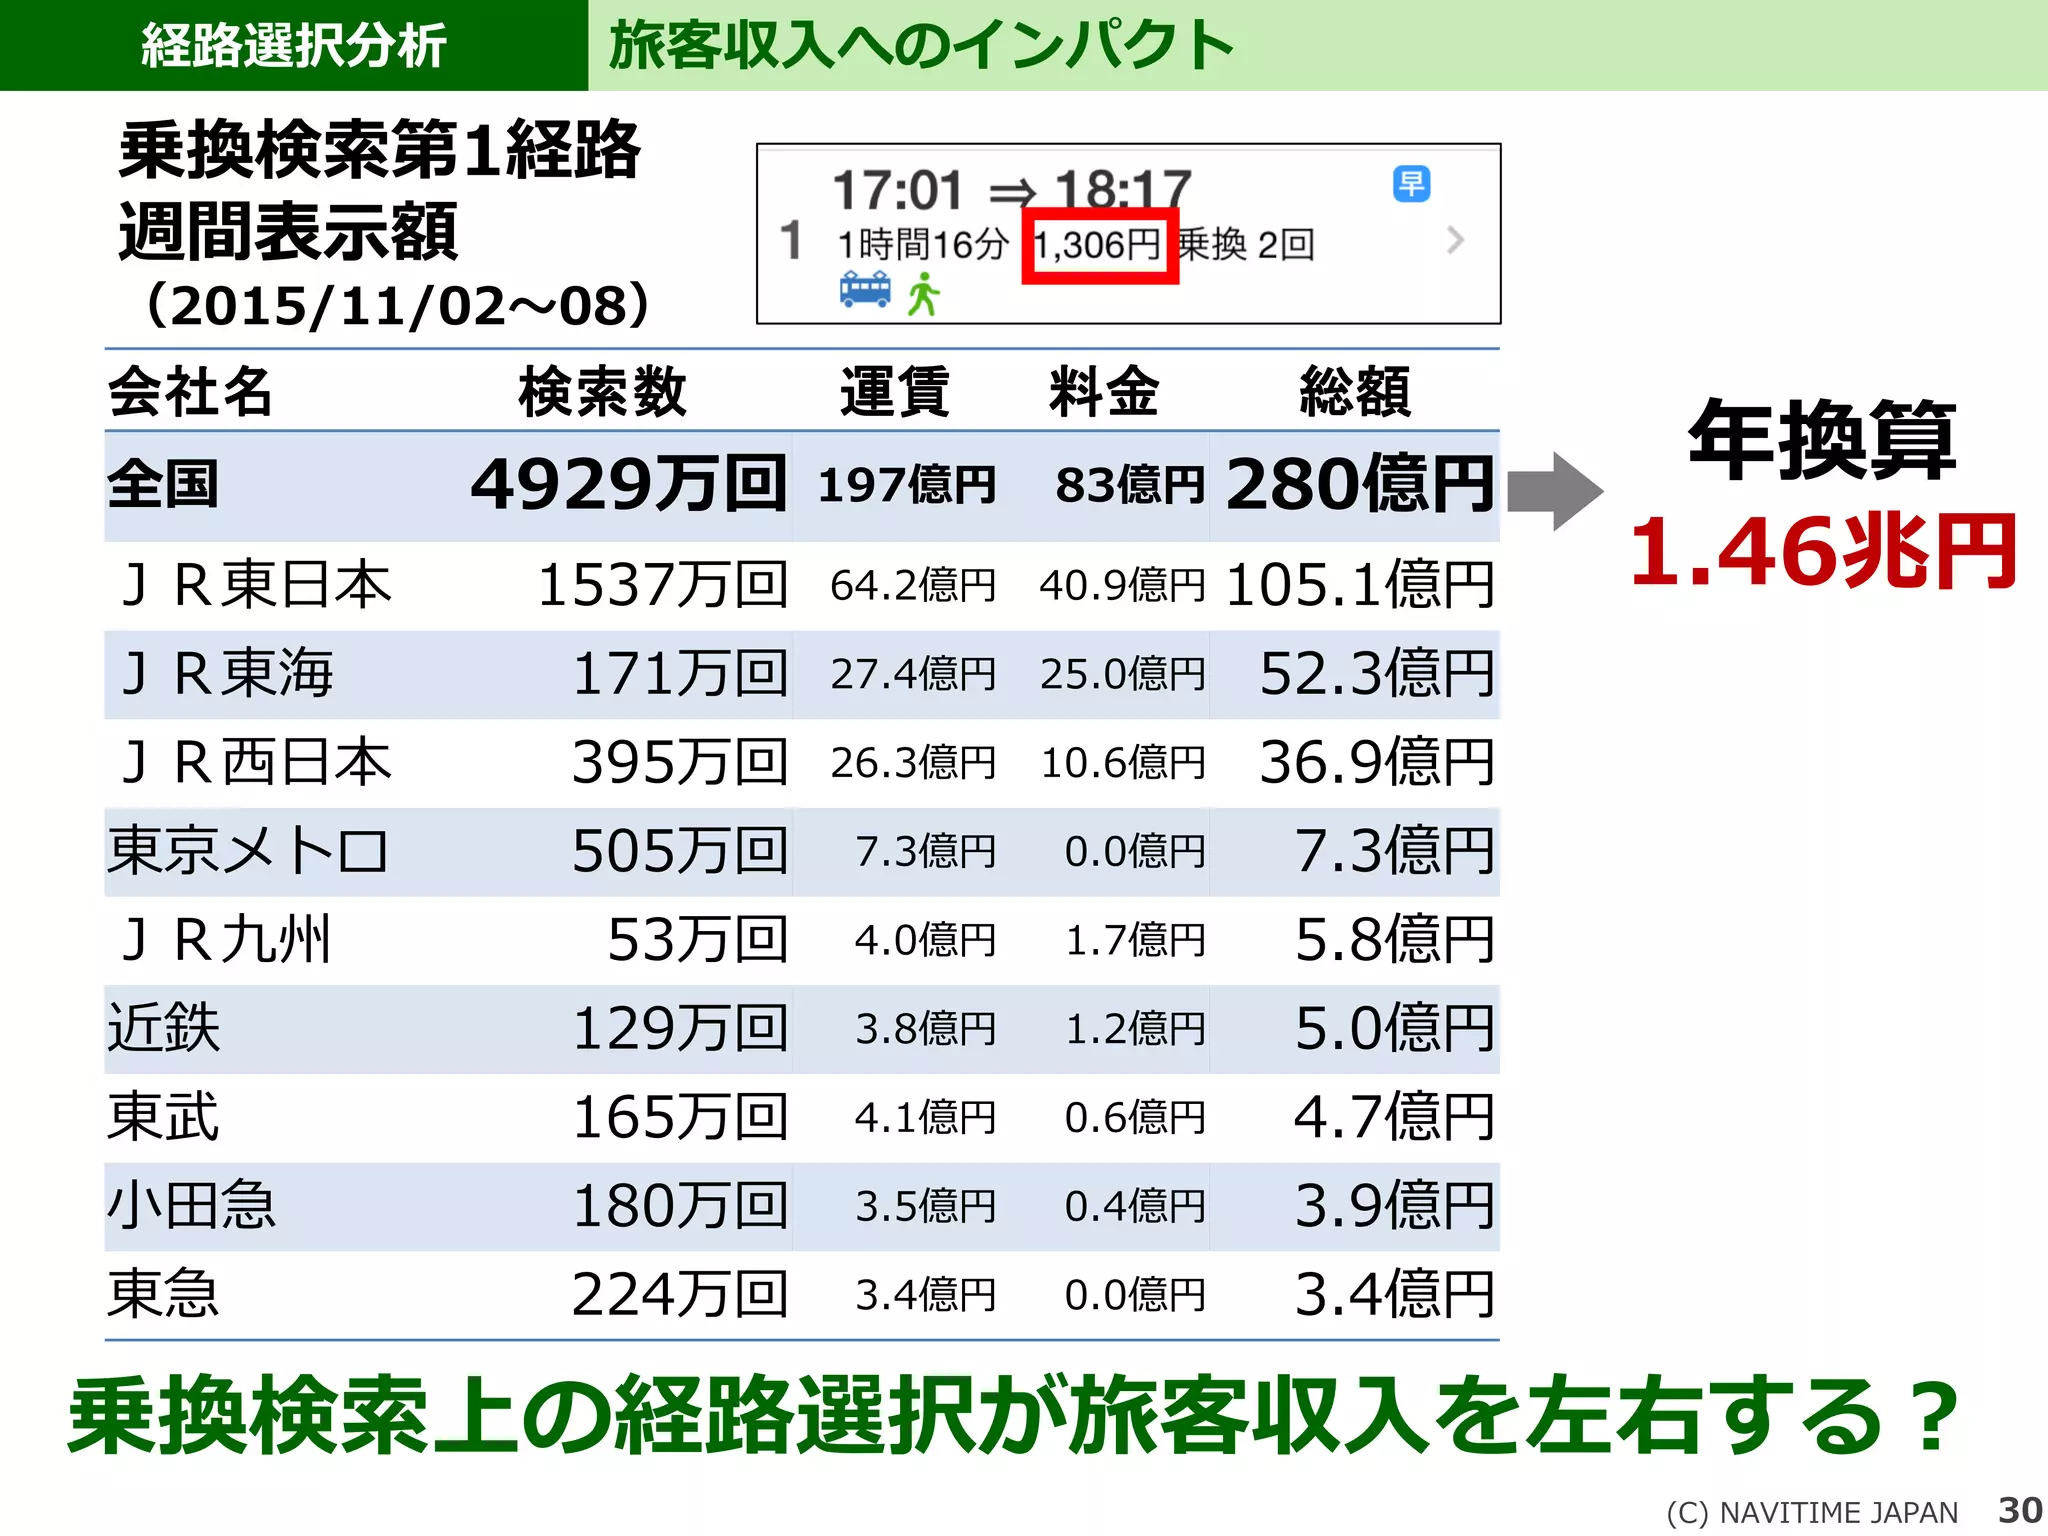Select the 小田急 row name
The width and height of the screenshot is (2048, 1536).
pos(192,1205)
